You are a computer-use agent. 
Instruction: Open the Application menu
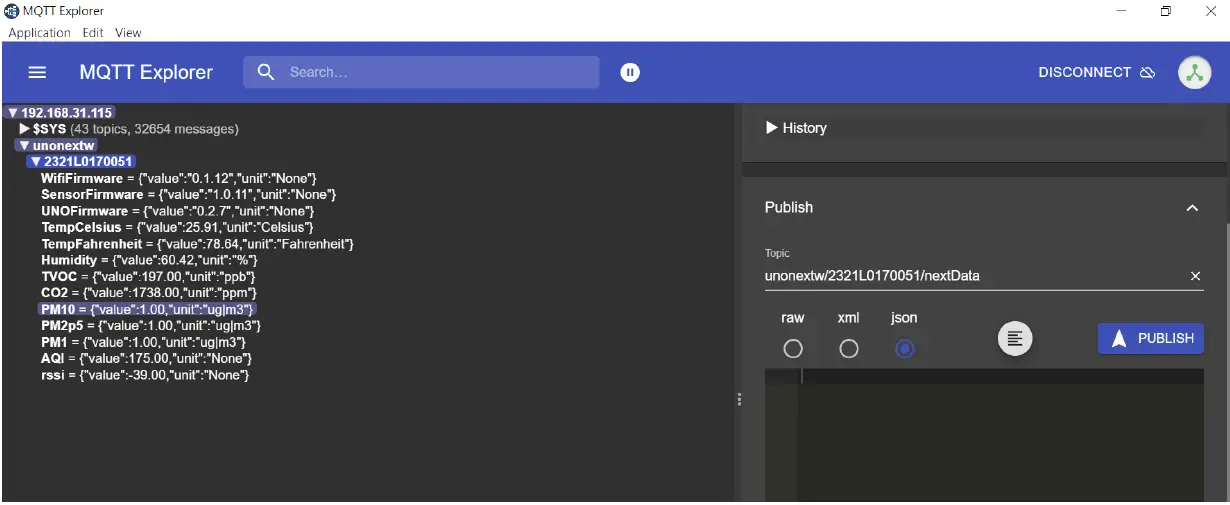click(x=39, y=33)
